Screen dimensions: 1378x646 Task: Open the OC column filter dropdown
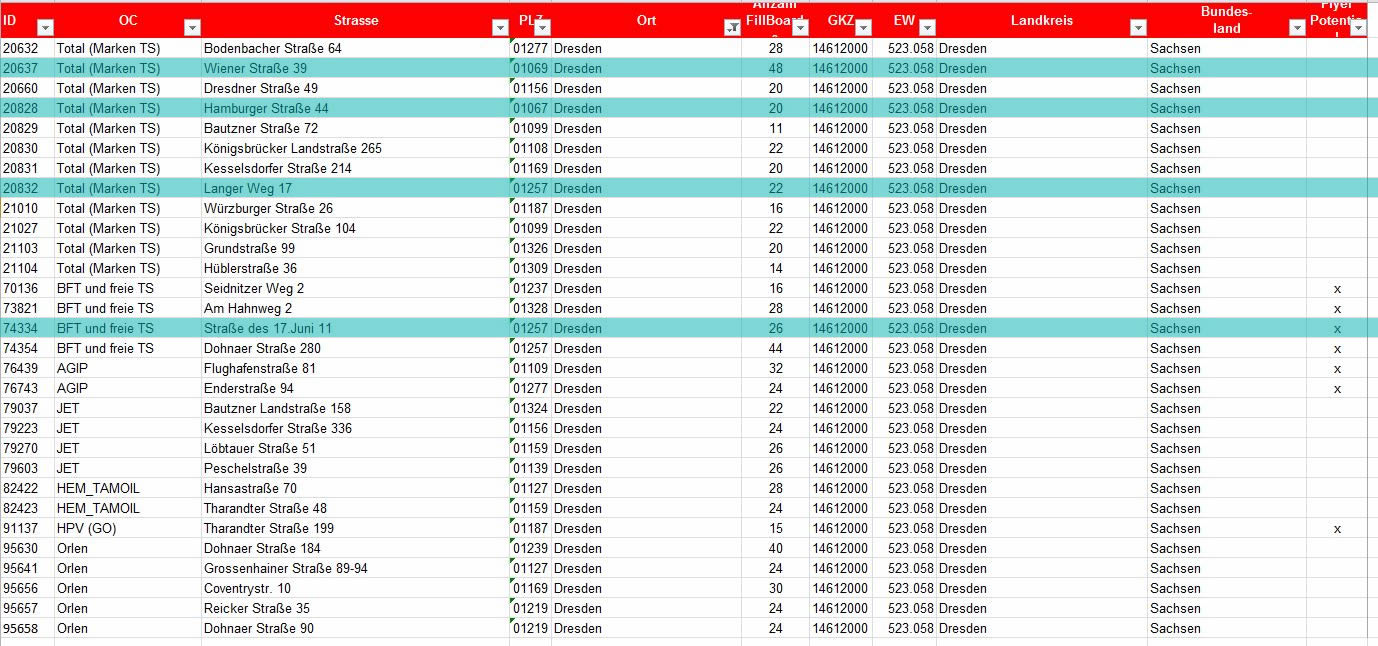(x=193, y=28)
